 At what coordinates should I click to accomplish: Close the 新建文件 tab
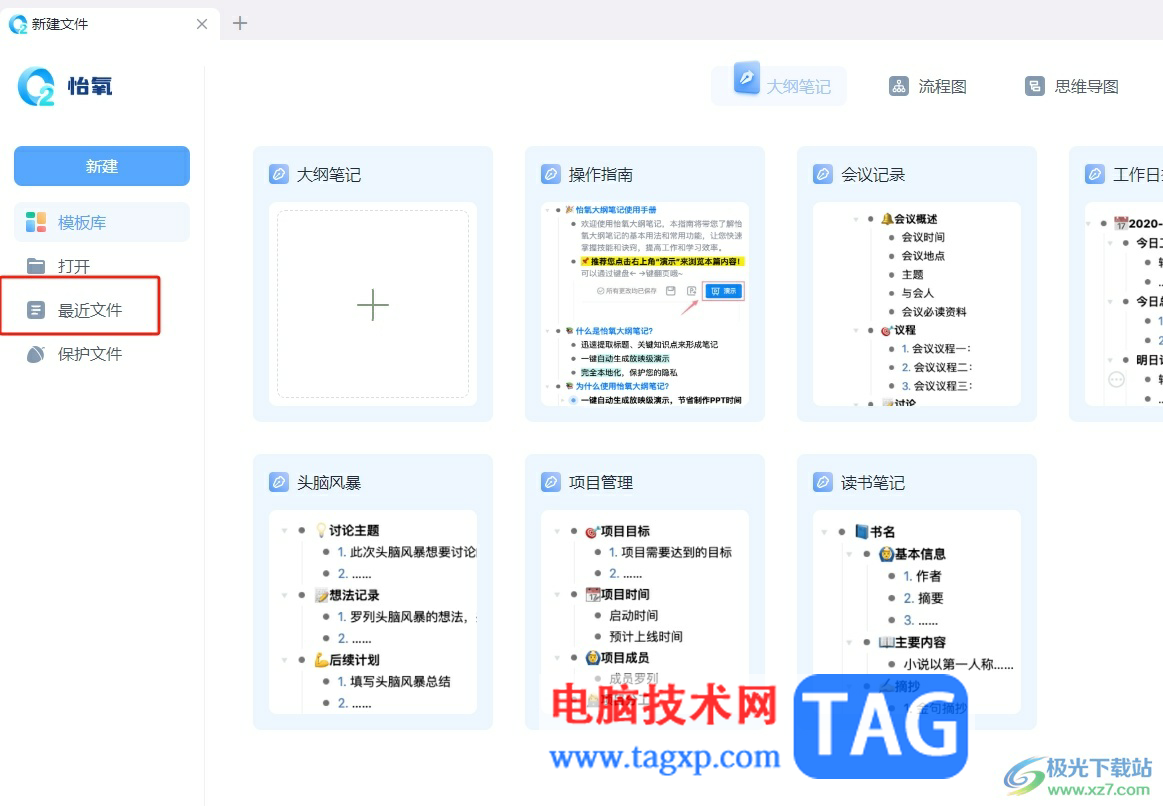tap(202, 24)
